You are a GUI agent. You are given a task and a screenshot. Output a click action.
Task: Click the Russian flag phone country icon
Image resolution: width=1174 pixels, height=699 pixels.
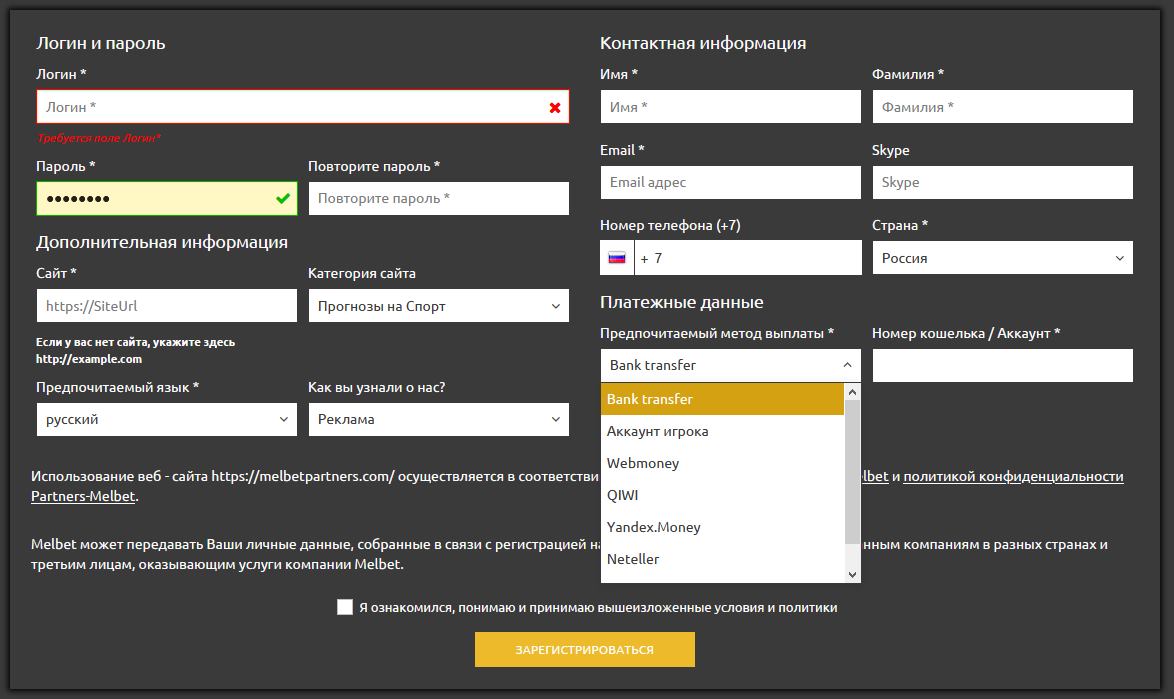(x=617, y=258)
